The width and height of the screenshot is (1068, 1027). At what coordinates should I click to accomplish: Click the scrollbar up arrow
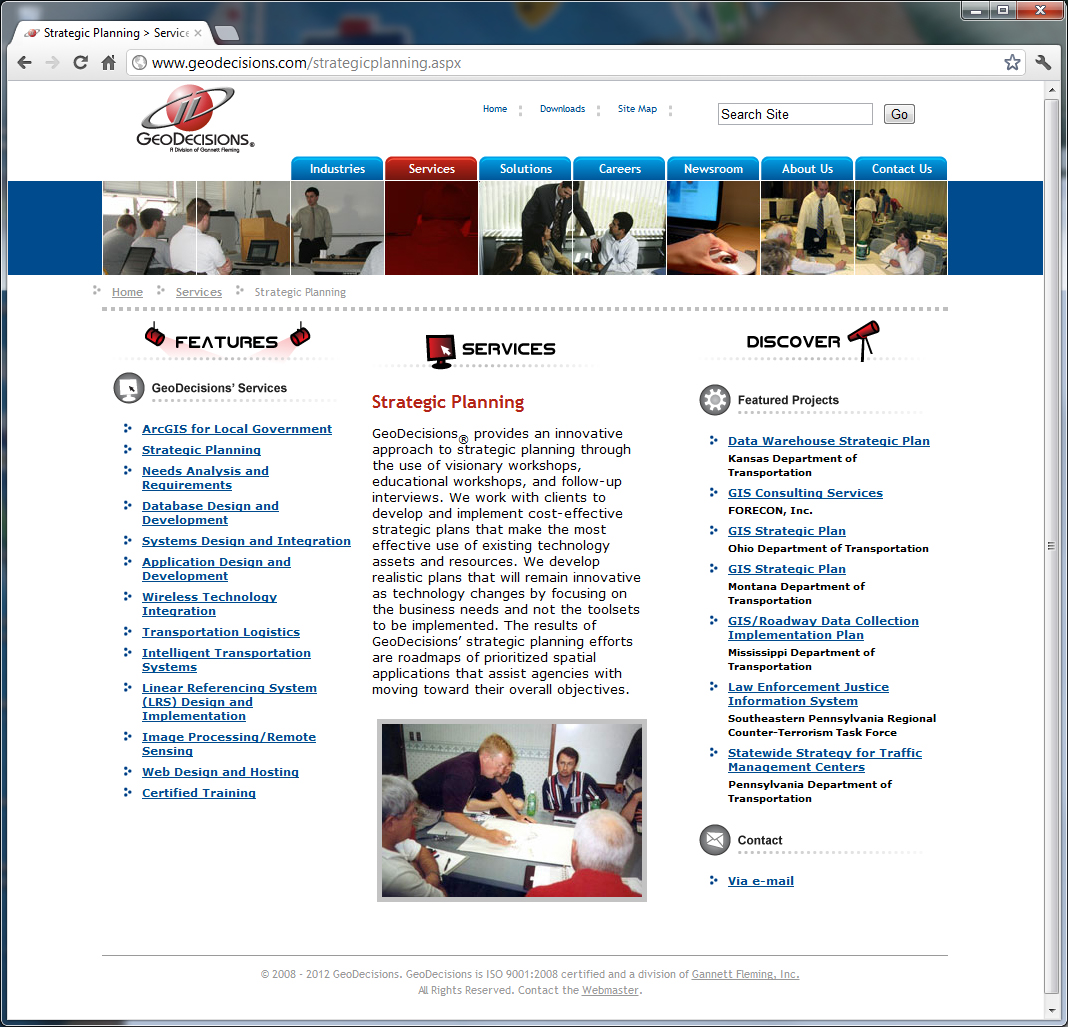coord(1051,89)
